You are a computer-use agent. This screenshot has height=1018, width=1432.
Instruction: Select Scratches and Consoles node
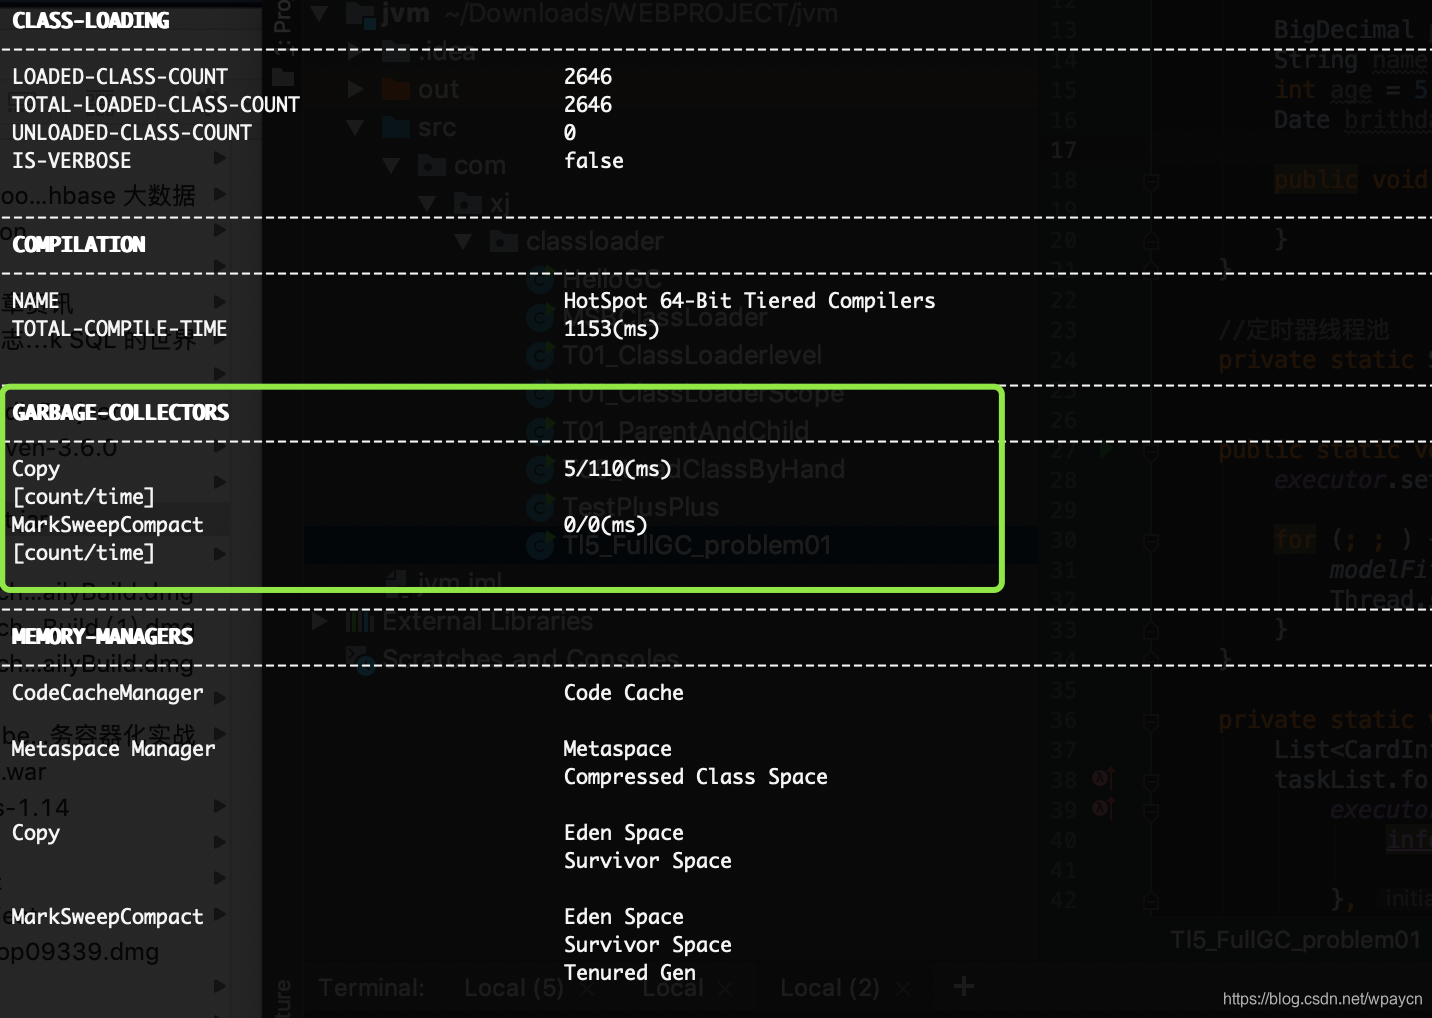[x=531, y=659]
